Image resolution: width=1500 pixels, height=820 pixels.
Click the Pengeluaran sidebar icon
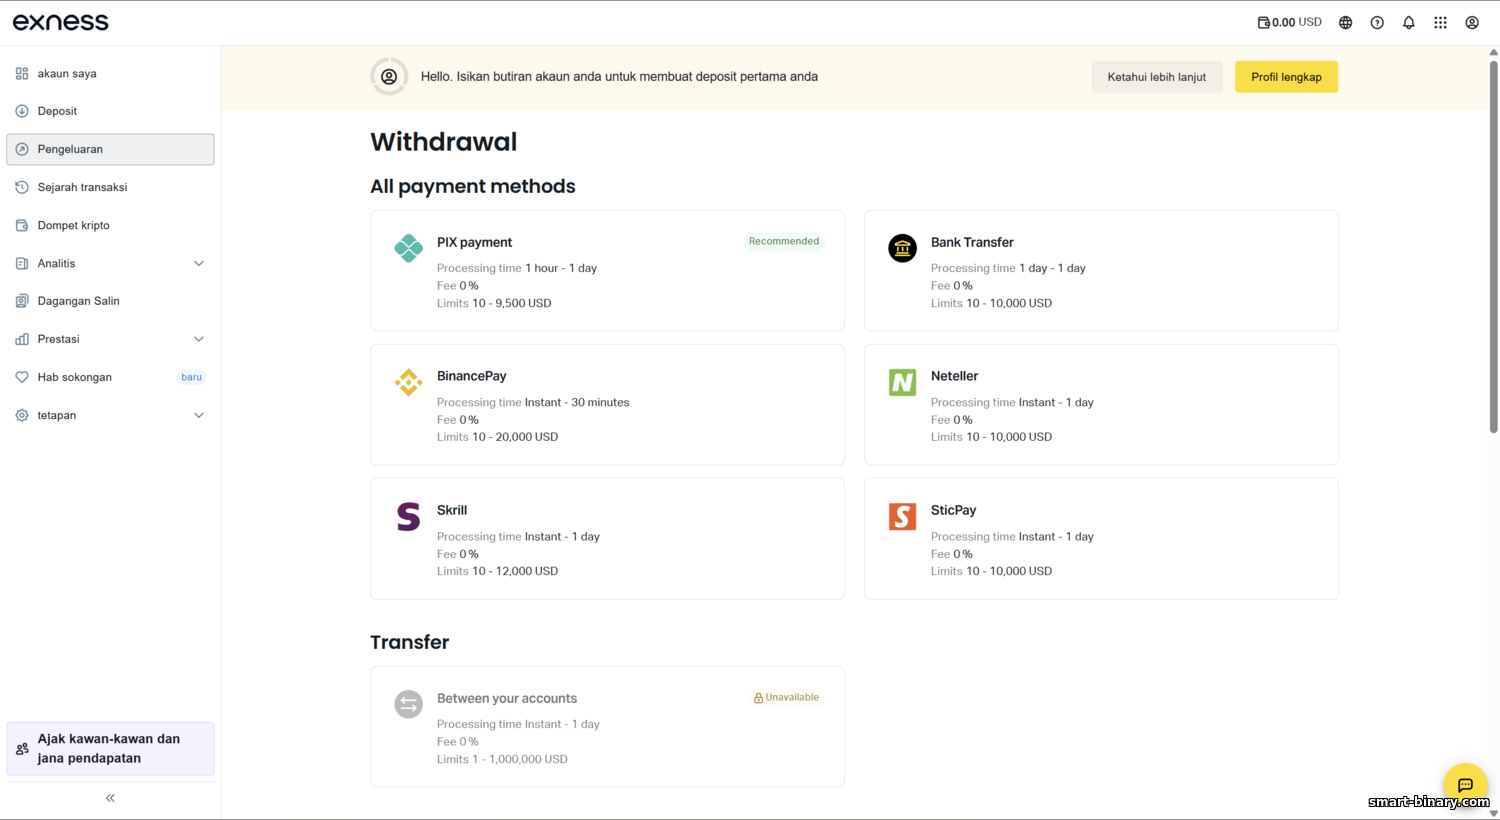click(22, 149)
